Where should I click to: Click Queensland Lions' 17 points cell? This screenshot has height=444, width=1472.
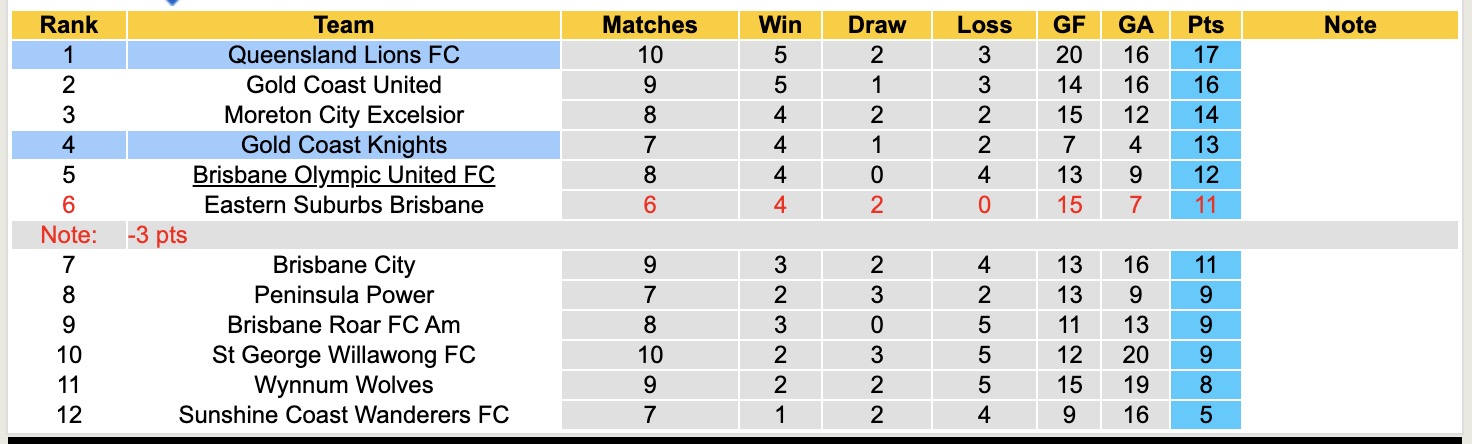point(1206,55)
